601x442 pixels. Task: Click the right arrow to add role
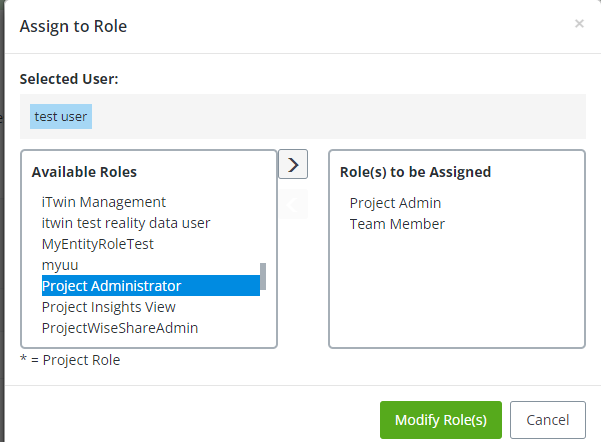[292, 163]
